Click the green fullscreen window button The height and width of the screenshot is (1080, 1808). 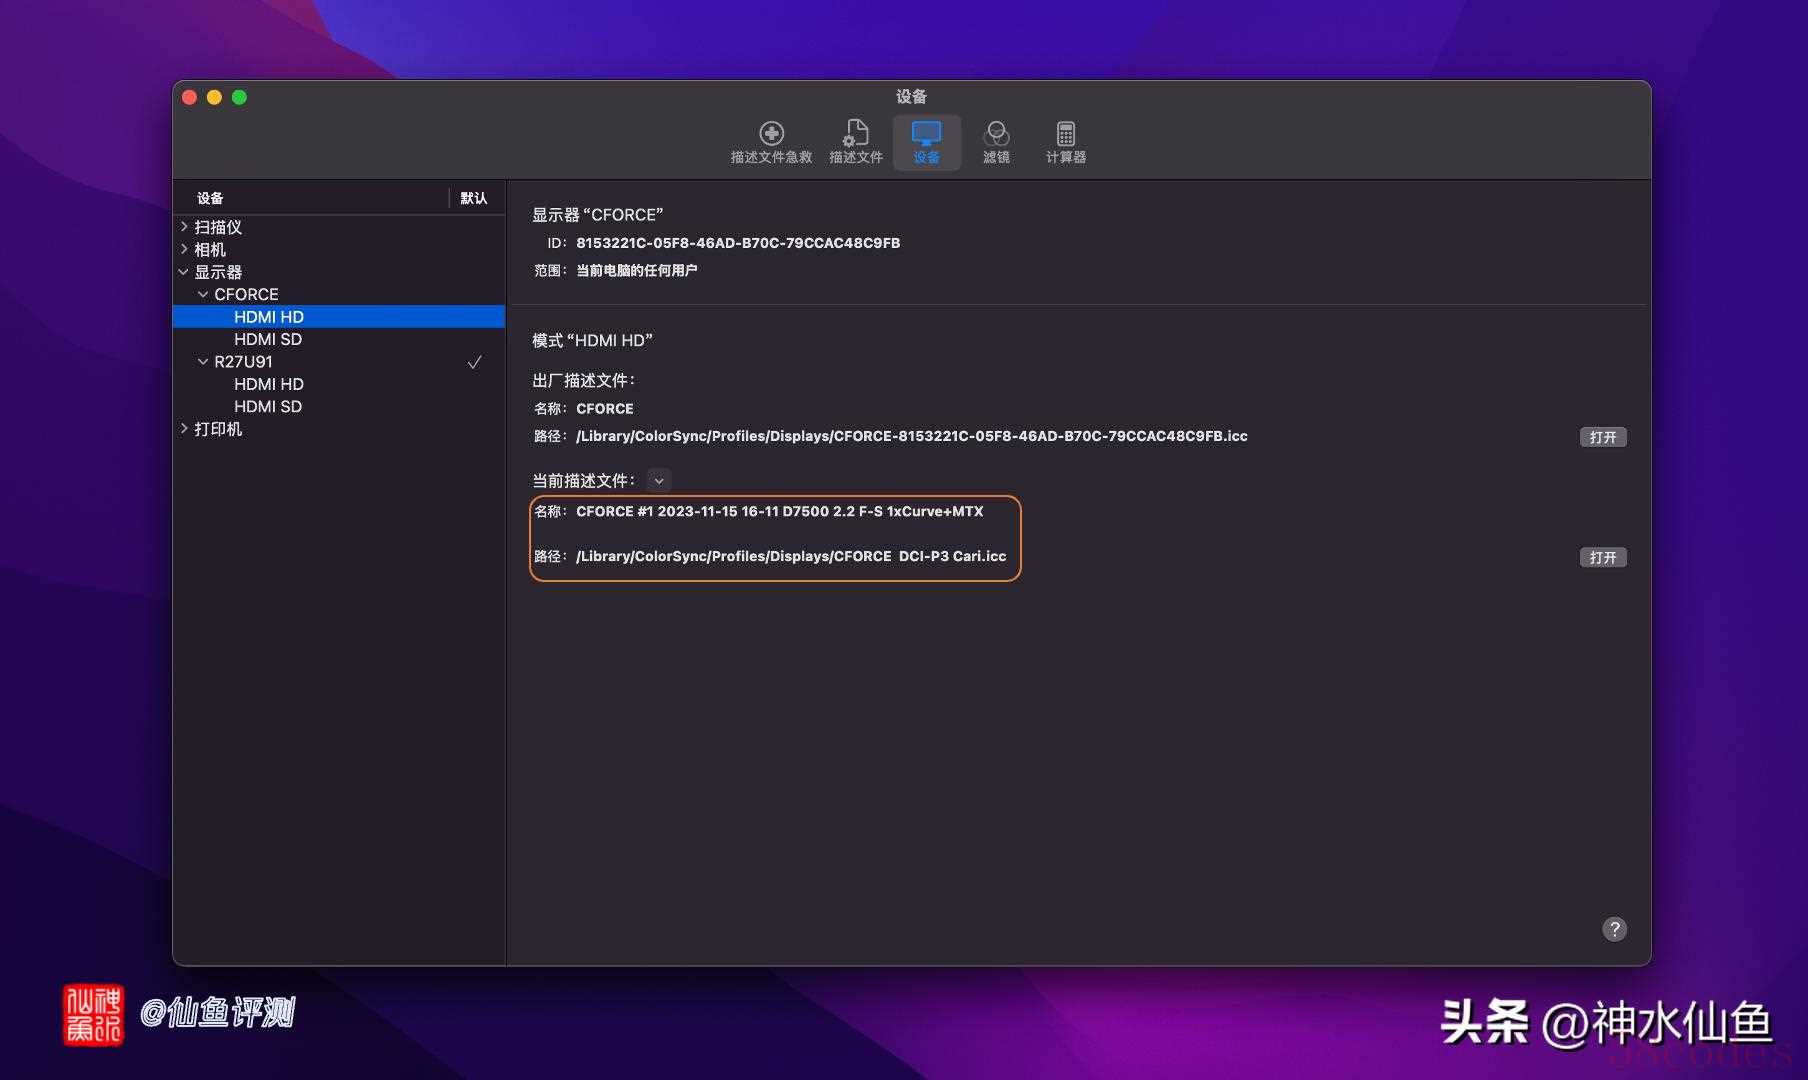pyautogui.click(x=239, y=97)
